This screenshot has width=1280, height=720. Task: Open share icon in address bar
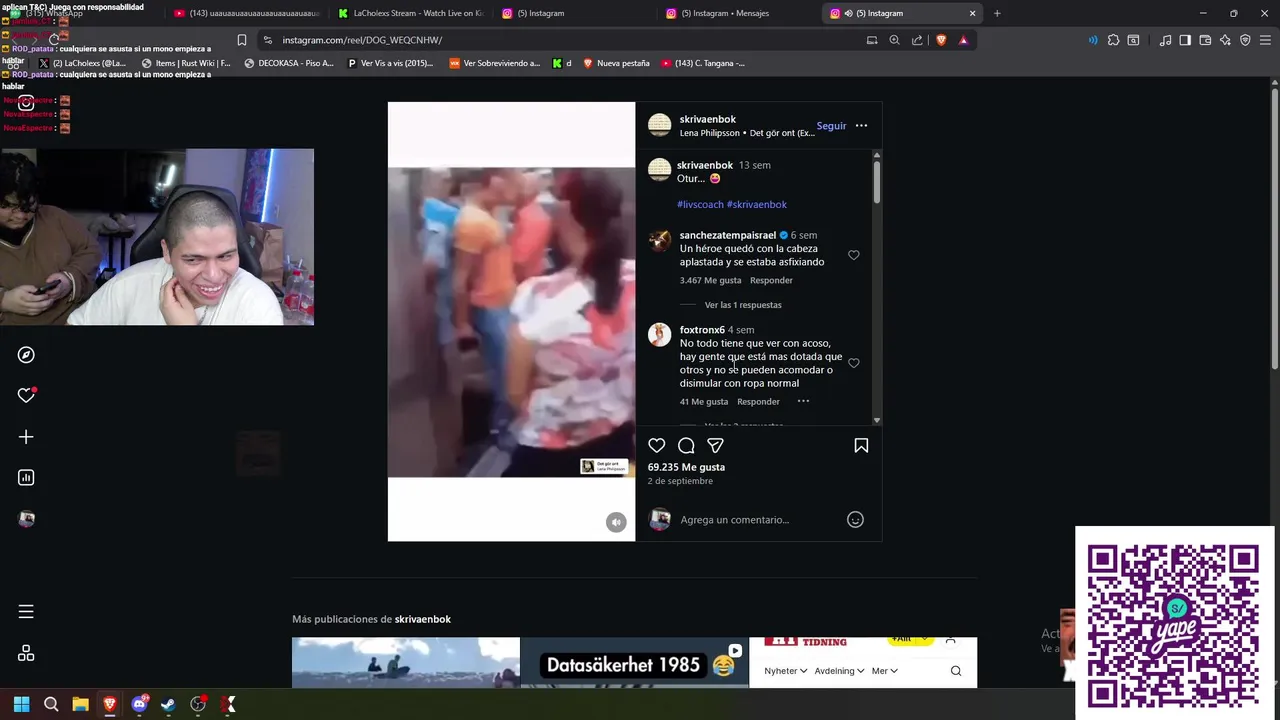click(x=917, y=40)
